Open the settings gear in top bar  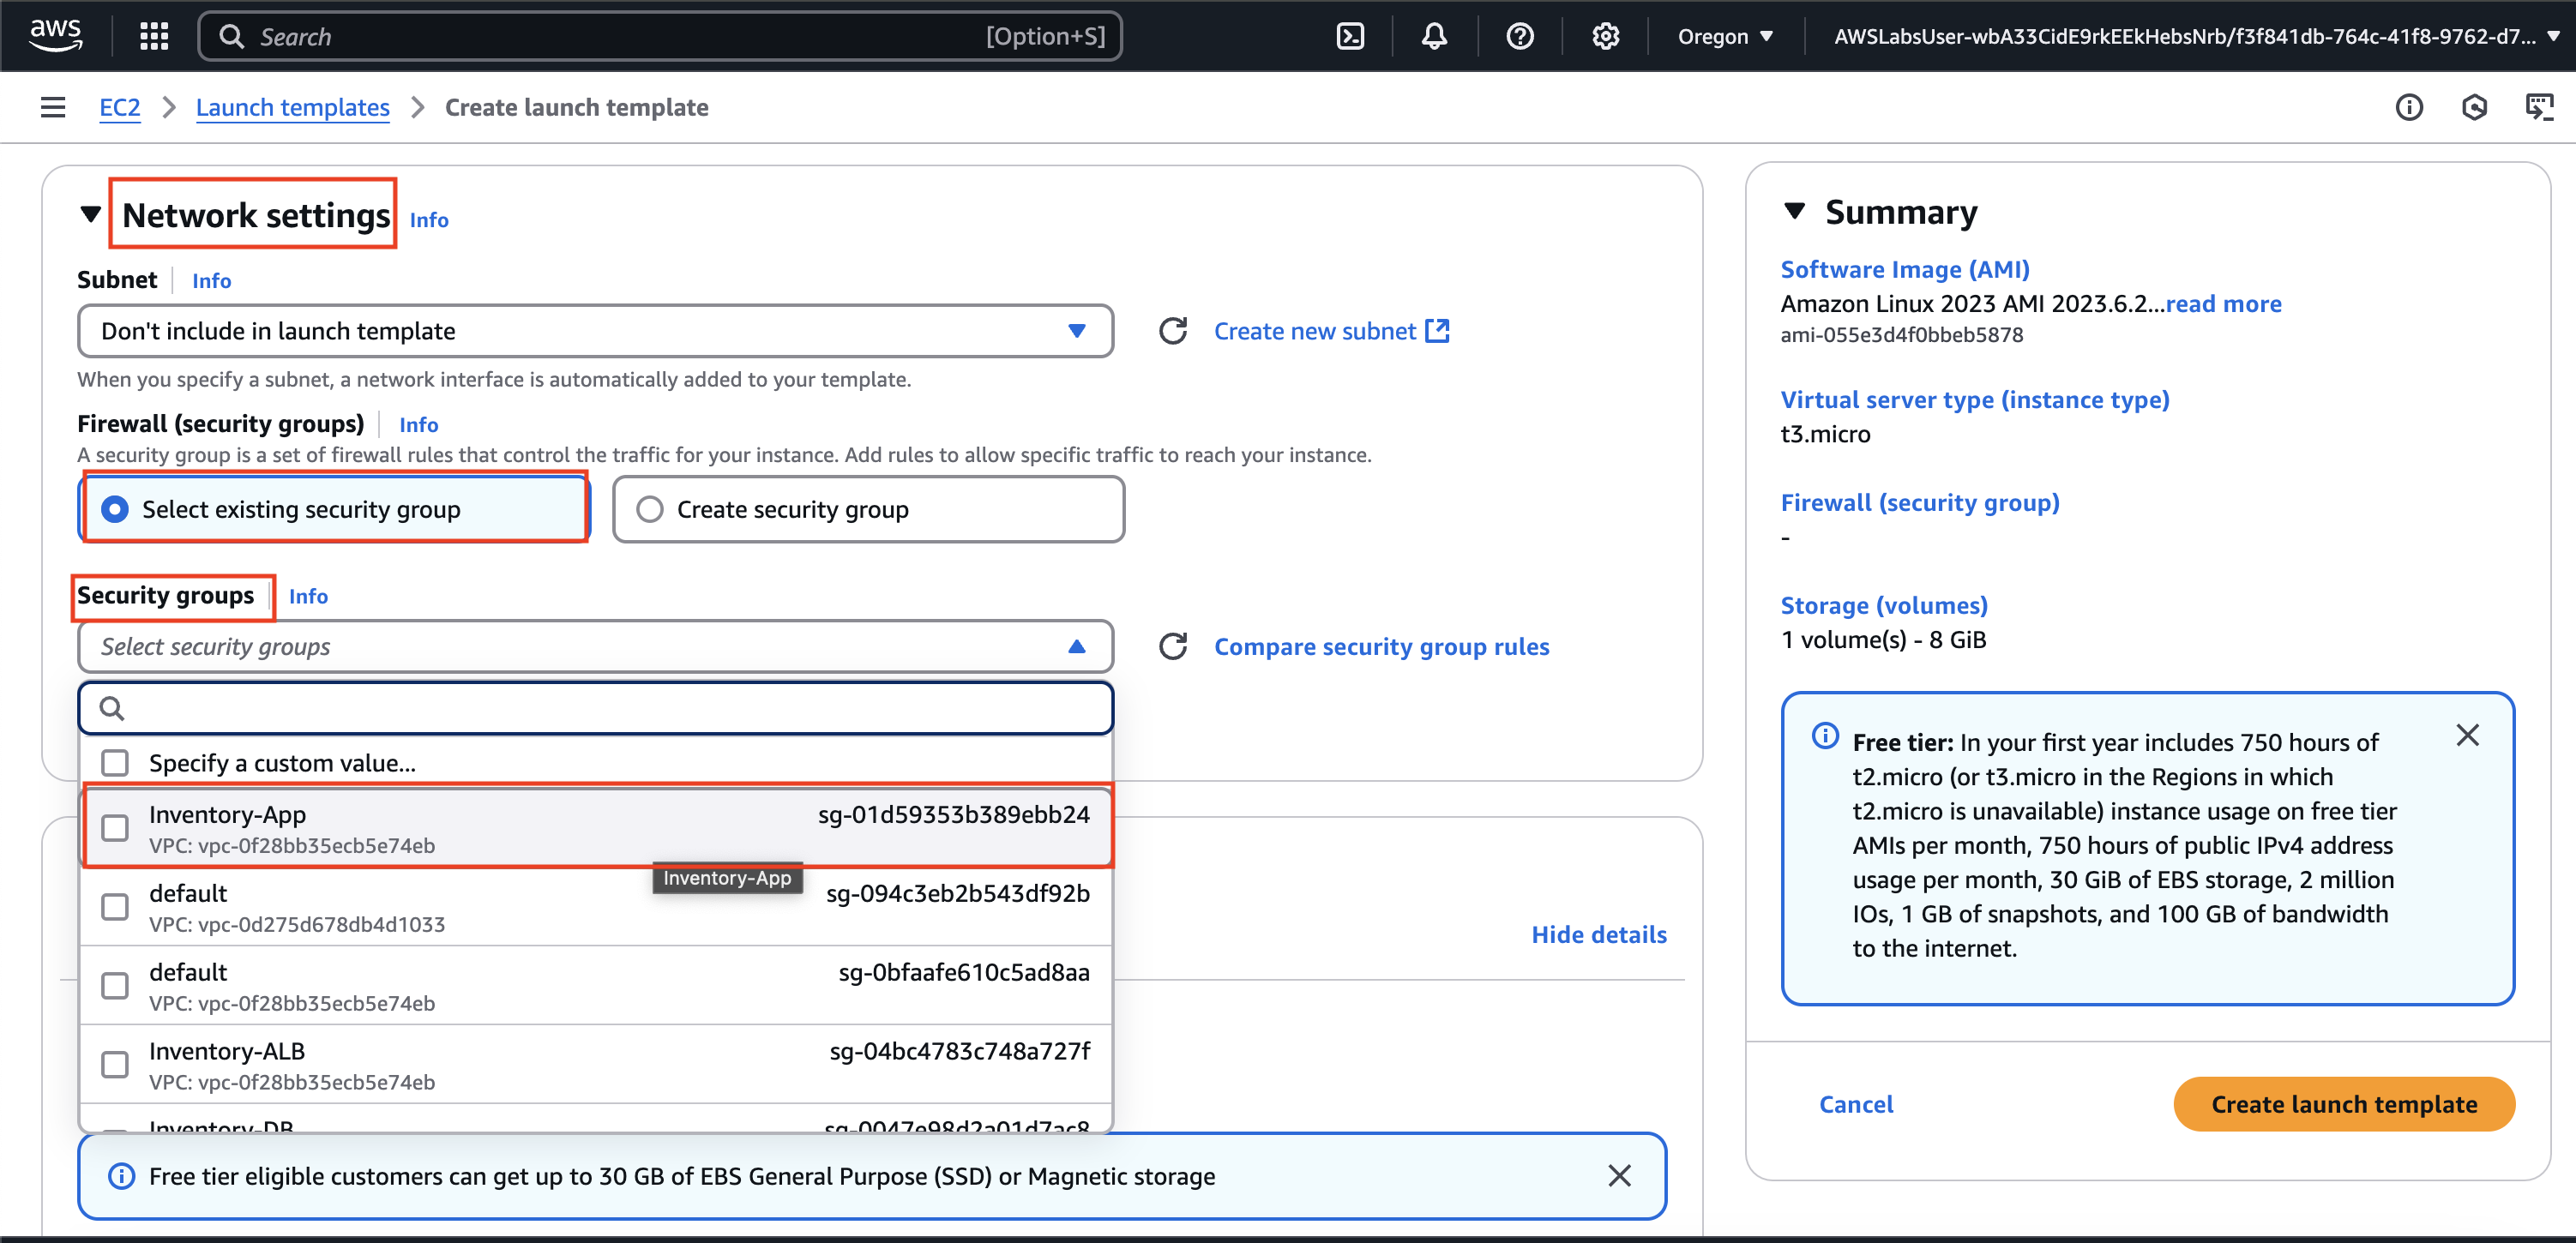point(1605,36)
